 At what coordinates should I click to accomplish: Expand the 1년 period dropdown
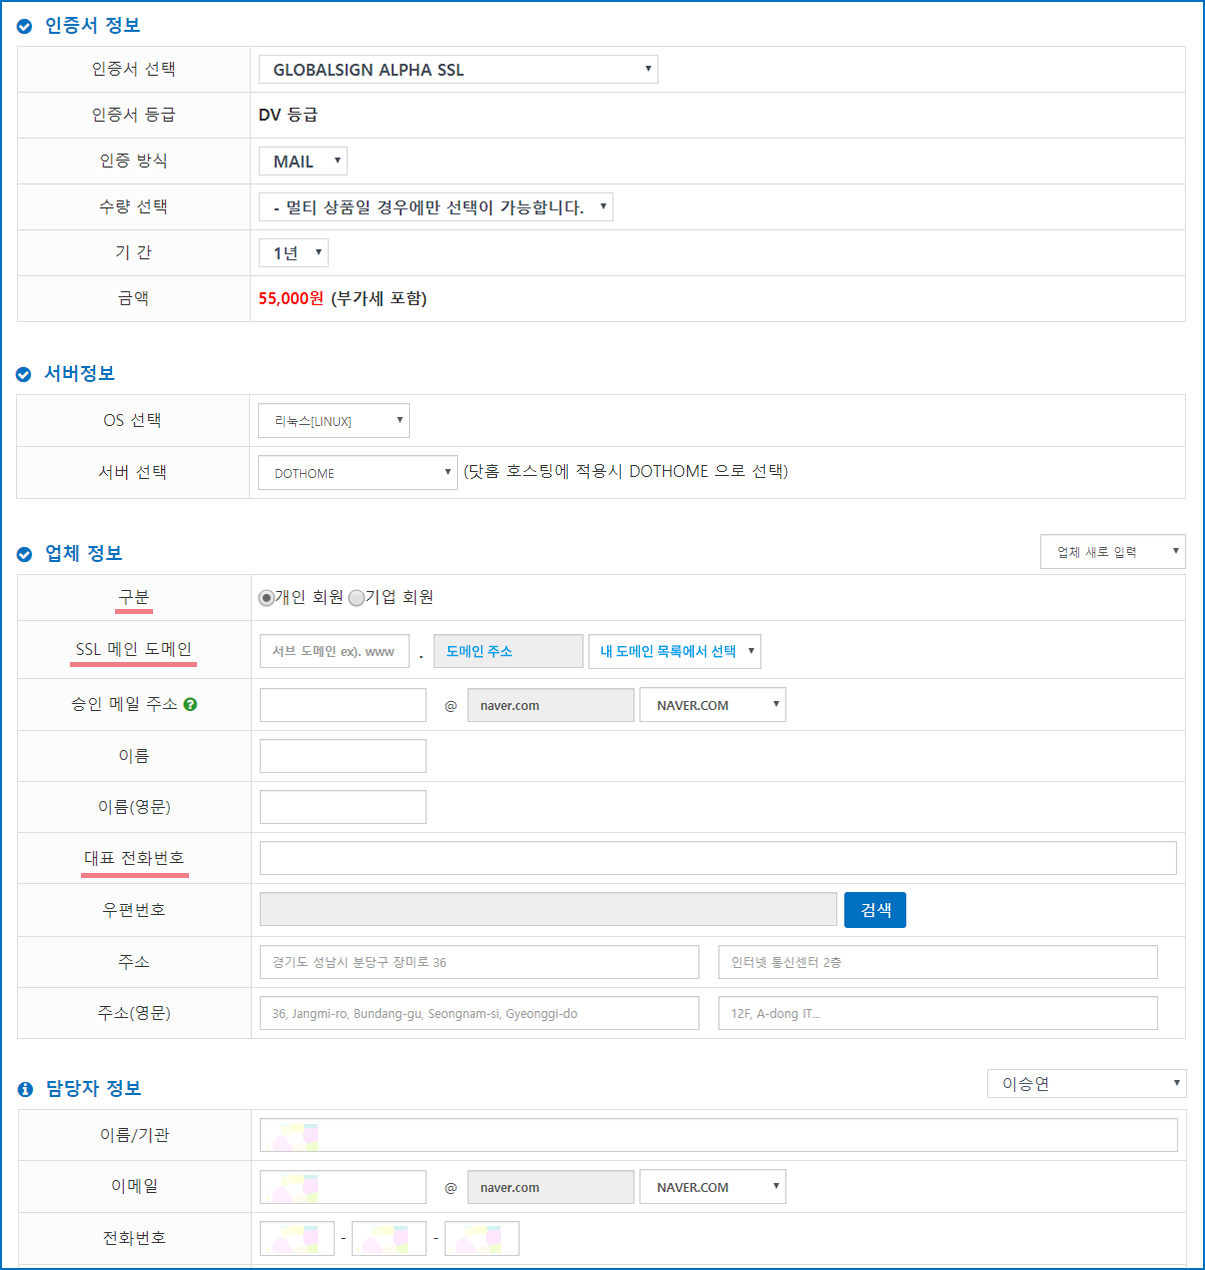tap(293, 253)
